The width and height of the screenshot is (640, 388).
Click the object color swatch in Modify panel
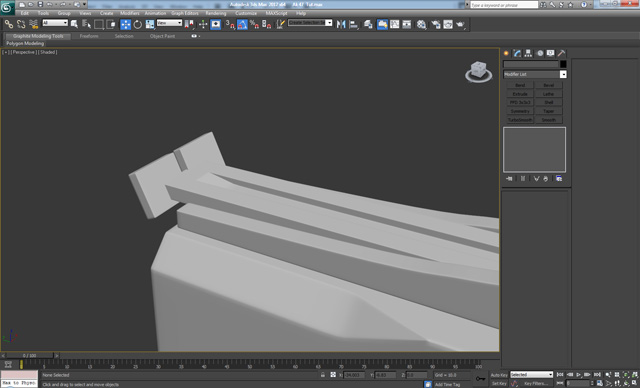[x=563, y=64]
